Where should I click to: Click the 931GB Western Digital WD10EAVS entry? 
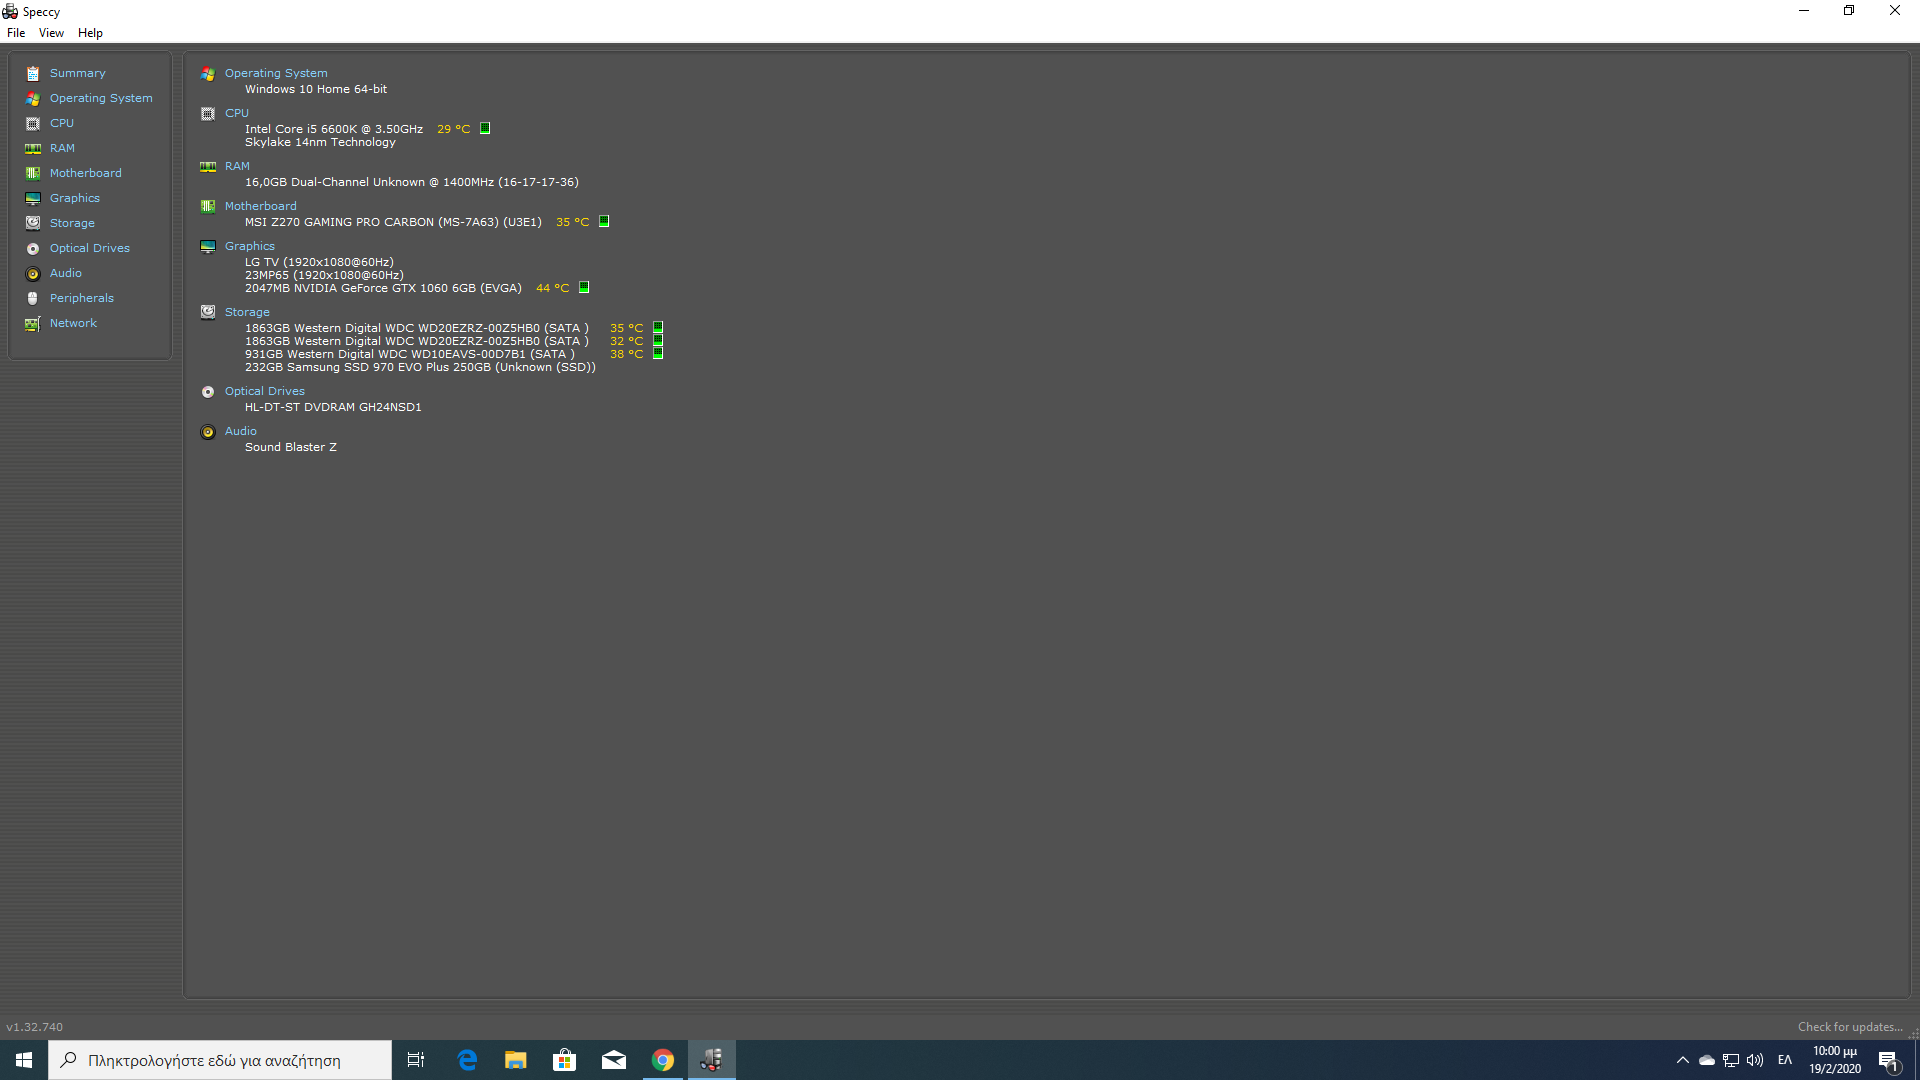[x=410, y=355]
